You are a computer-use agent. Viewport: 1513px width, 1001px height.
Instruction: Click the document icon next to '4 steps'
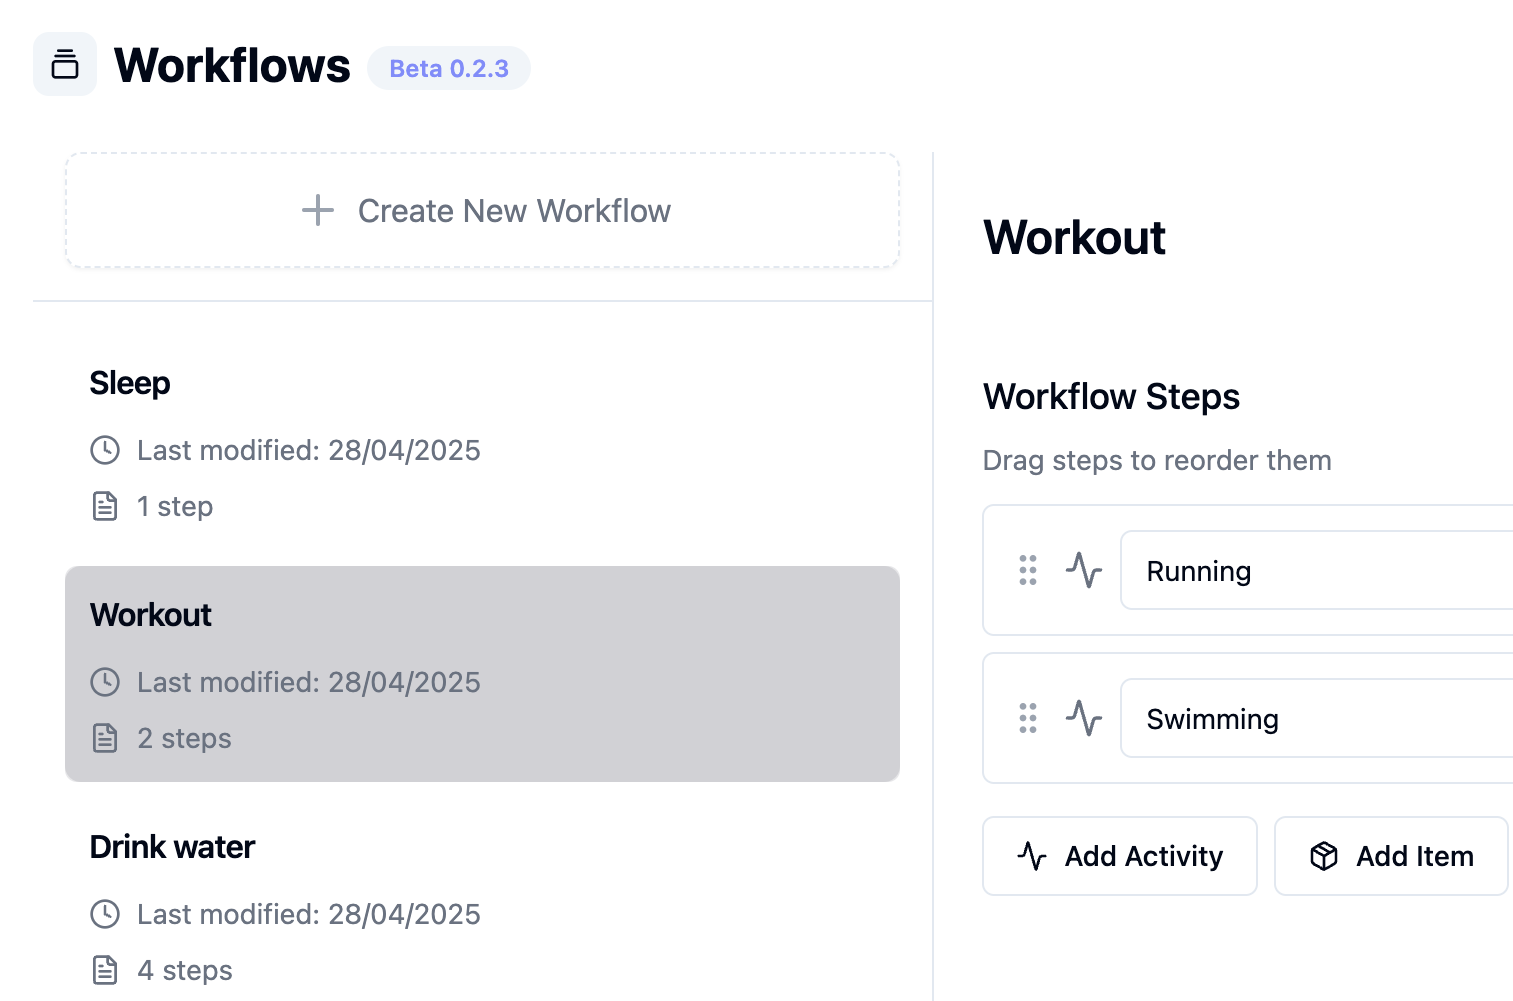[105, 969]
